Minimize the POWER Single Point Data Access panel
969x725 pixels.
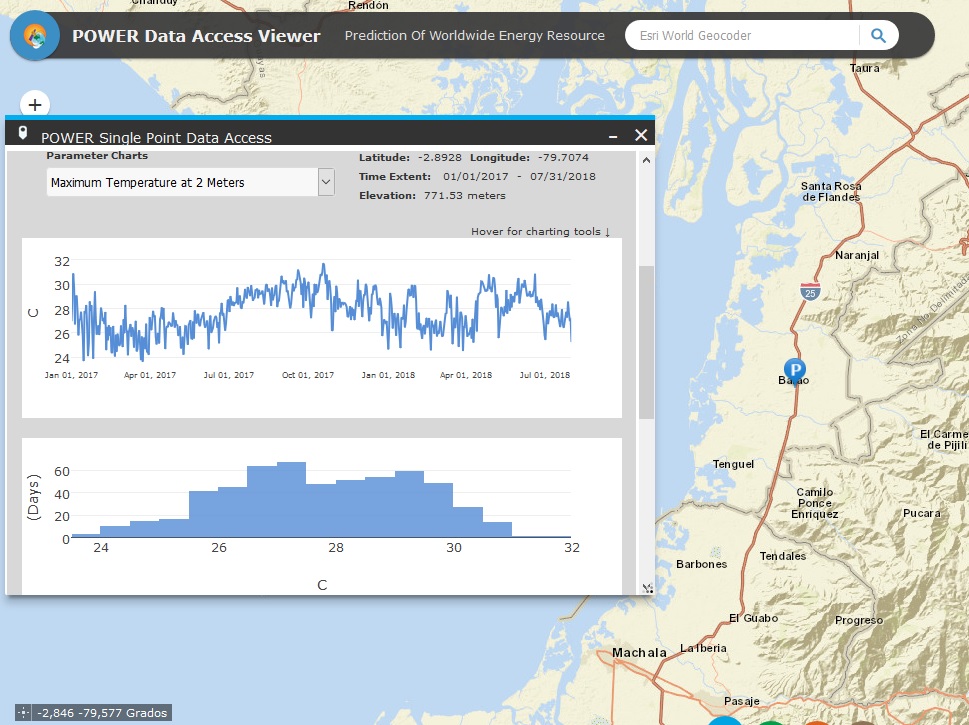[614, 136]
